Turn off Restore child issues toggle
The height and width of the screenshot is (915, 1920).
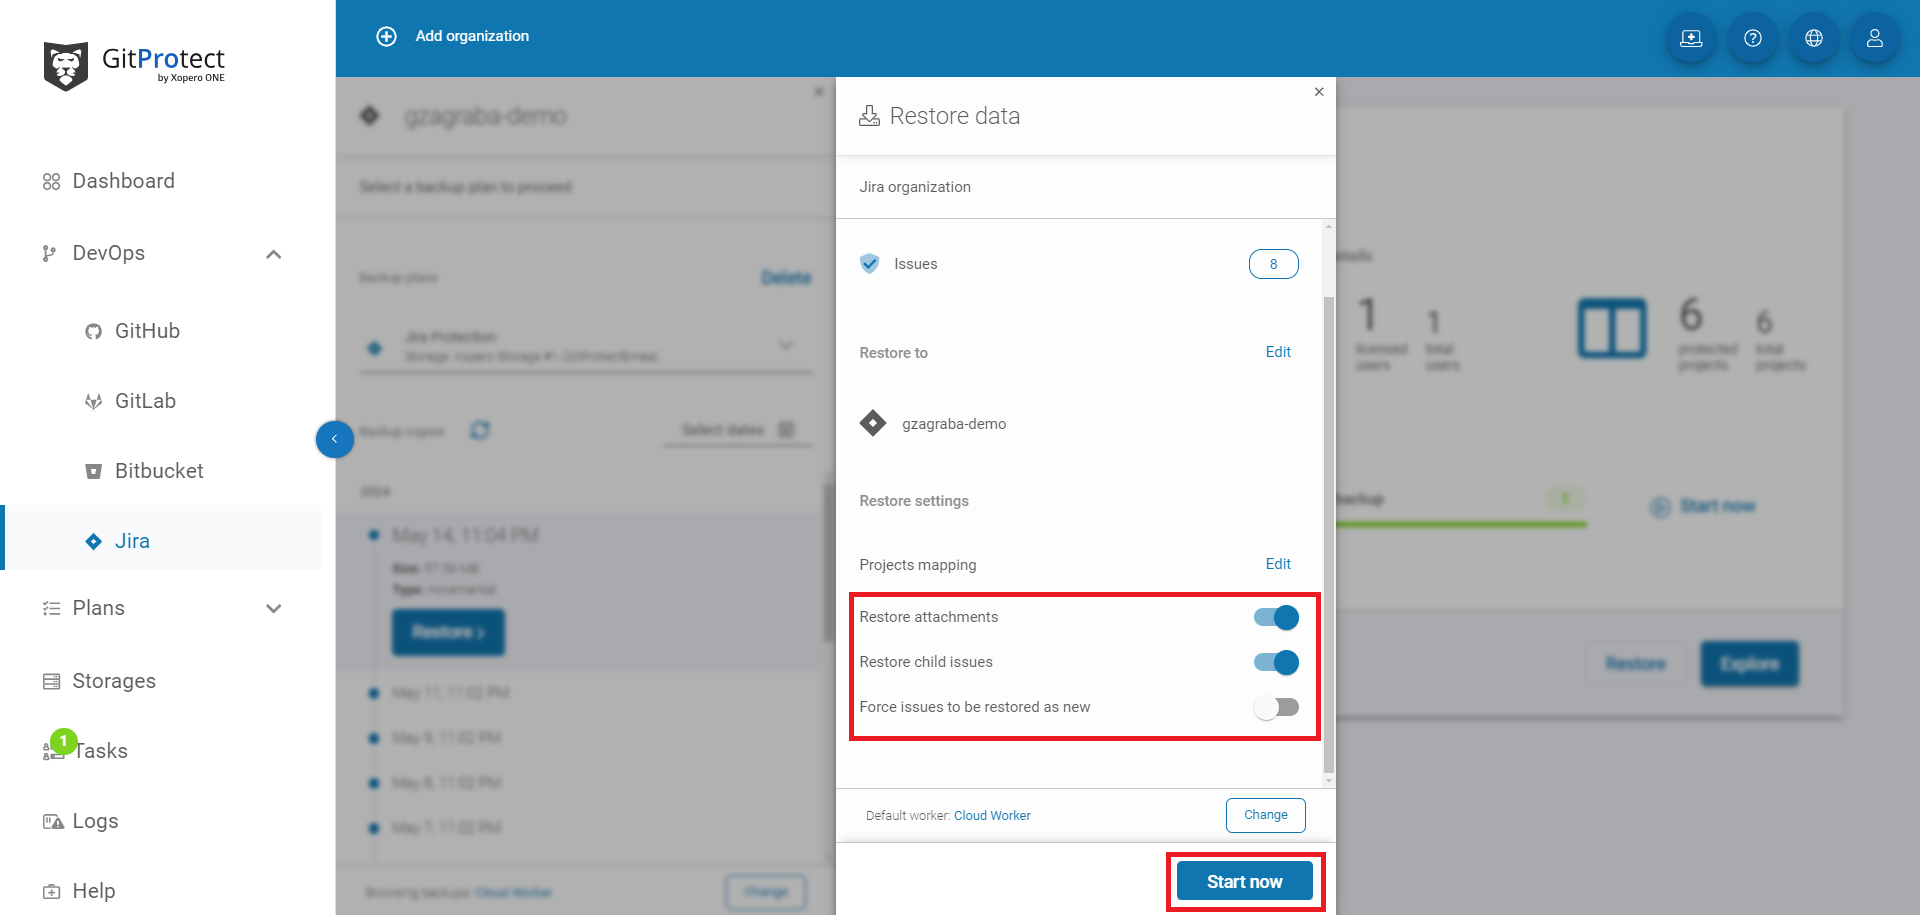click(x=1276, y=662)
